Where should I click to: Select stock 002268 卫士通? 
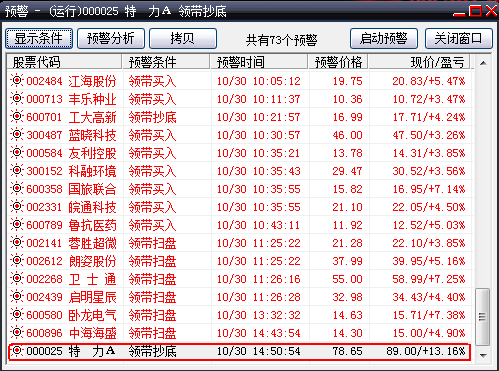(x=71, y=279)
